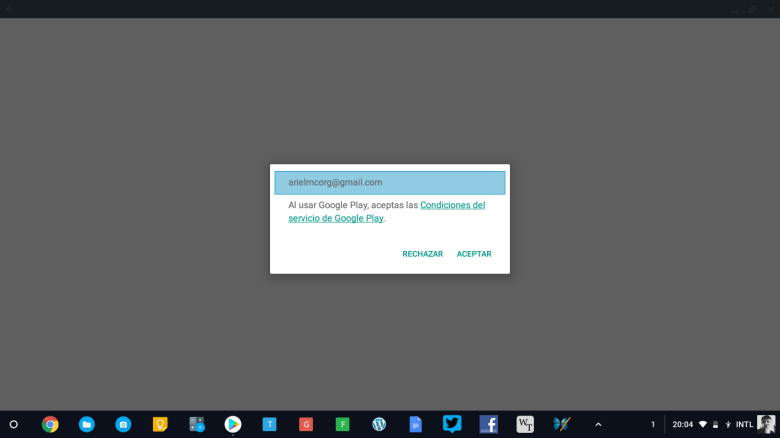Open the launcher circle on the shelf
780x438 pixels.
14,425
